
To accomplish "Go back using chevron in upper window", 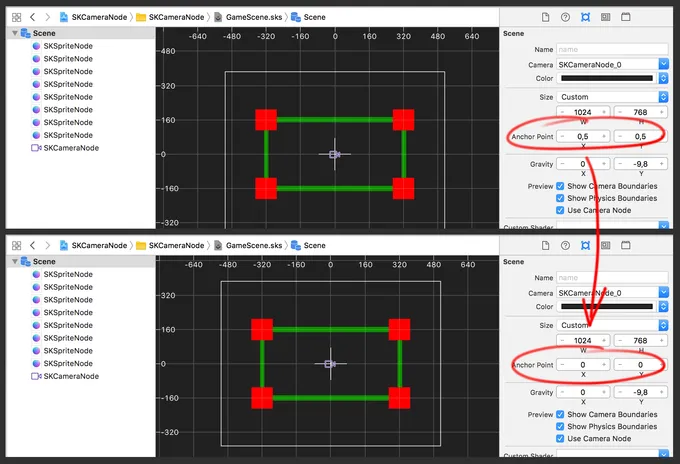I will click(x=33, y=17).
